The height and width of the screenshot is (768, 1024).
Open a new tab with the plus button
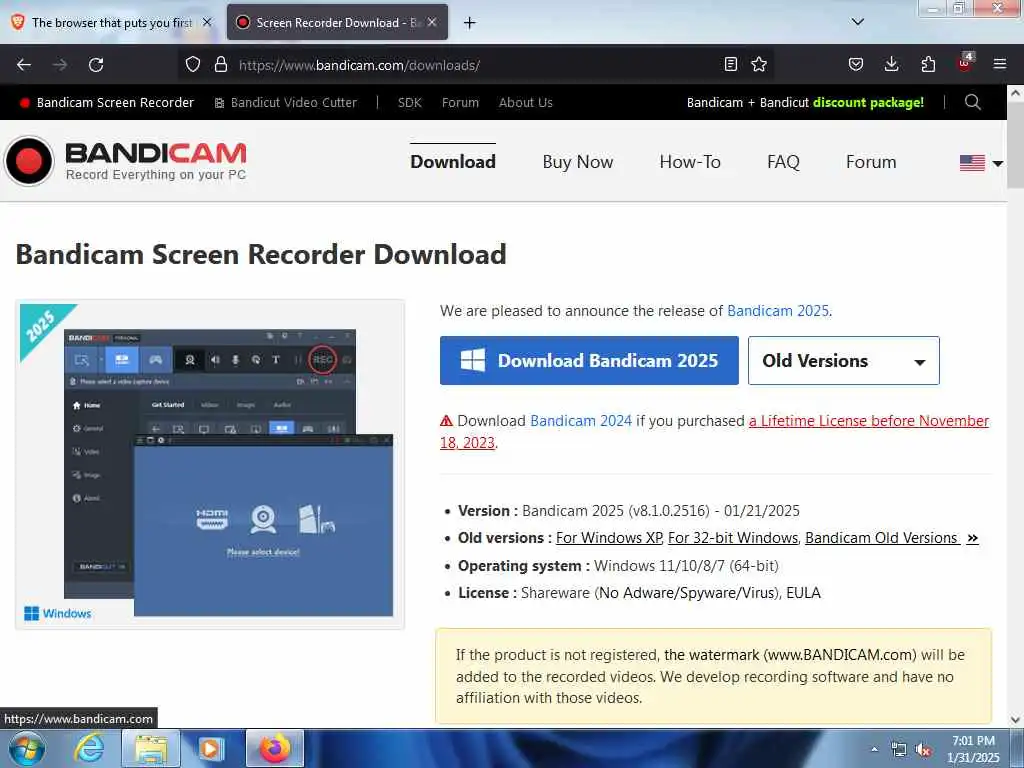pyautogui.click(x=469, y=23)
